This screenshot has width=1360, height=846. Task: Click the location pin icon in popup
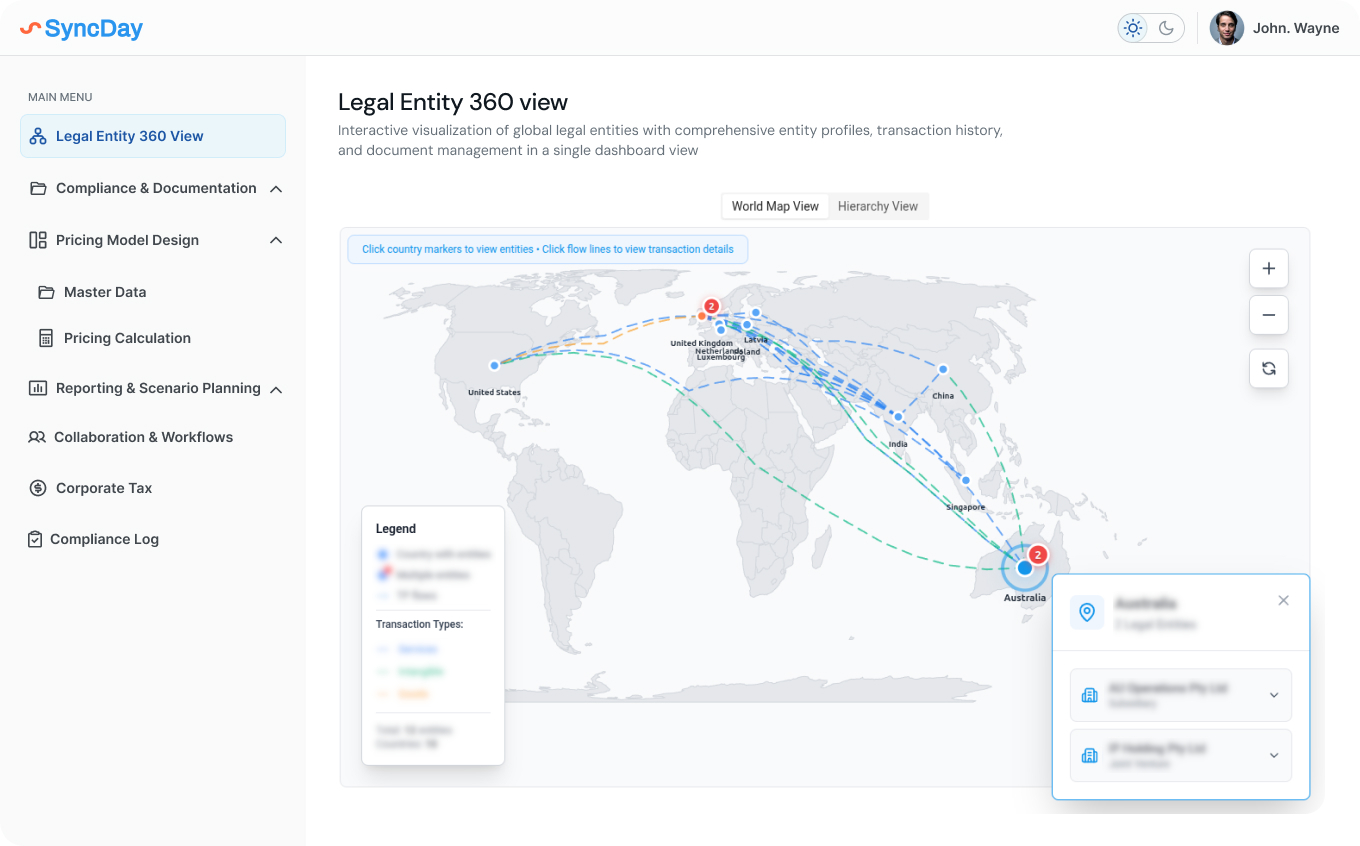tap(1087, 612)
